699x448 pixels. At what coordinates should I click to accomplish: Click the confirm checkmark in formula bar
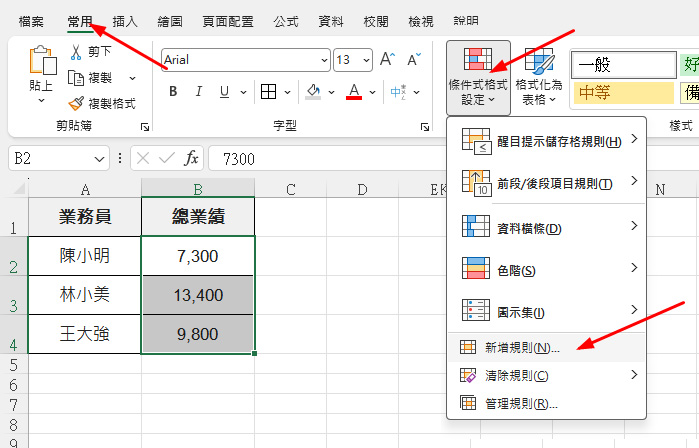[x=167, y=158]
